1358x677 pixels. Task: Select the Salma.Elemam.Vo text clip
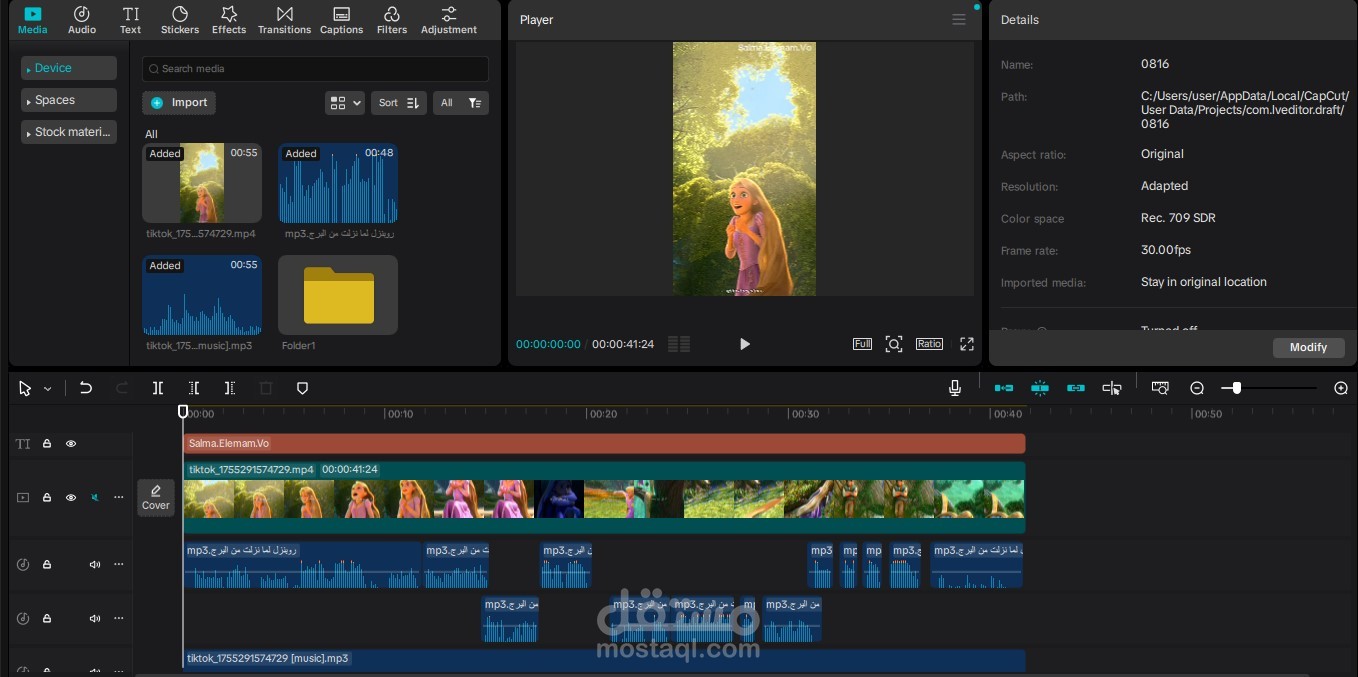pyautogui.click(x=604, y=443)
